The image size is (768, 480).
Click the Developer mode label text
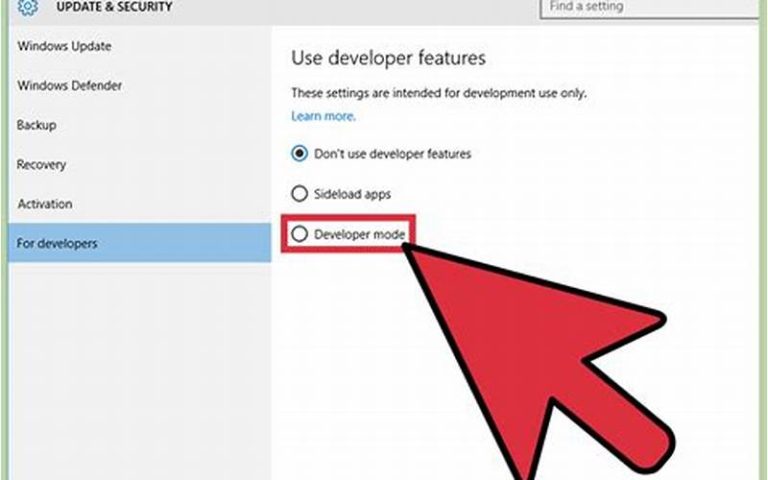tap(360, 234)
